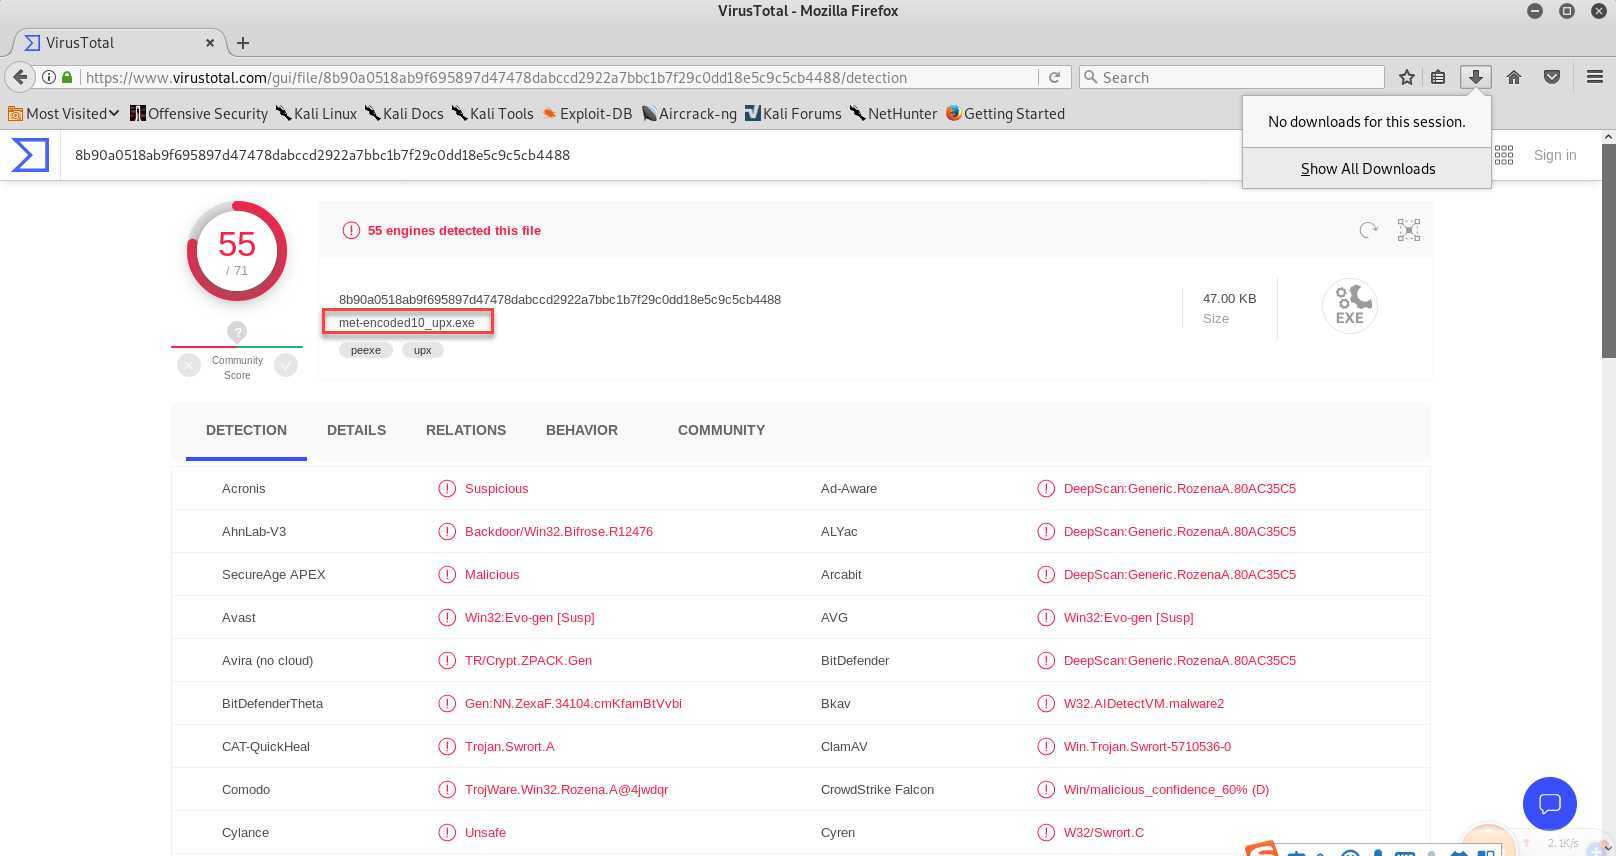Click alert icon in detection summary banner

(351, 230)
